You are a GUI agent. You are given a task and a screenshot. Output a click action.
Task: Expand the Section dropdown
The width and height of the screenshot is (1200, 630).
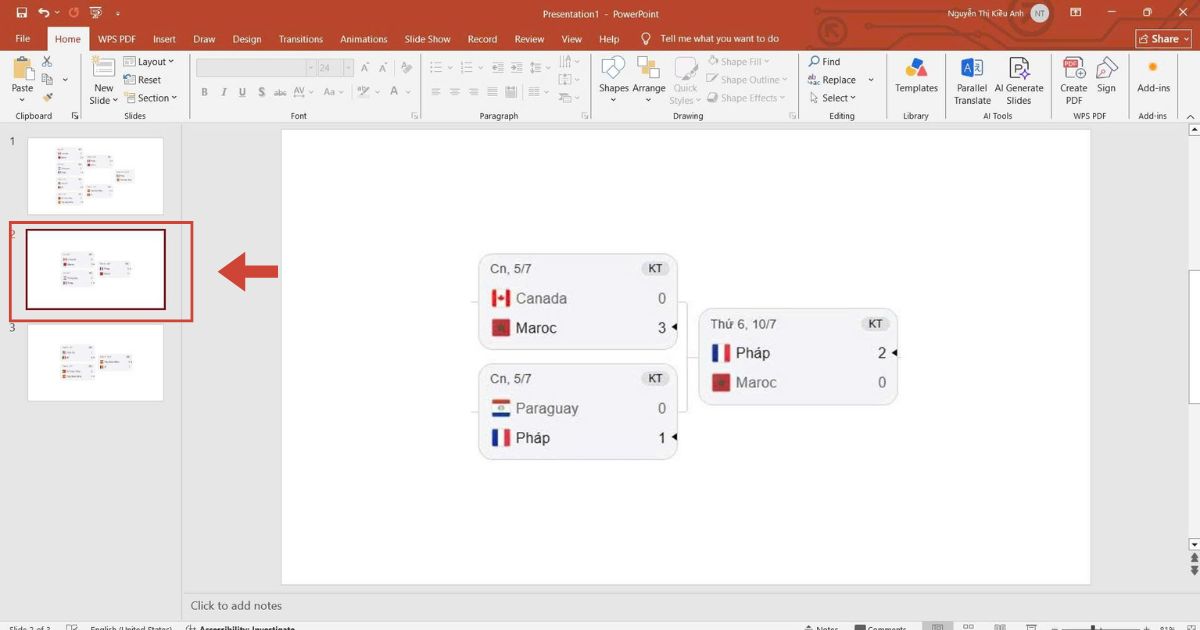[151, 98]
